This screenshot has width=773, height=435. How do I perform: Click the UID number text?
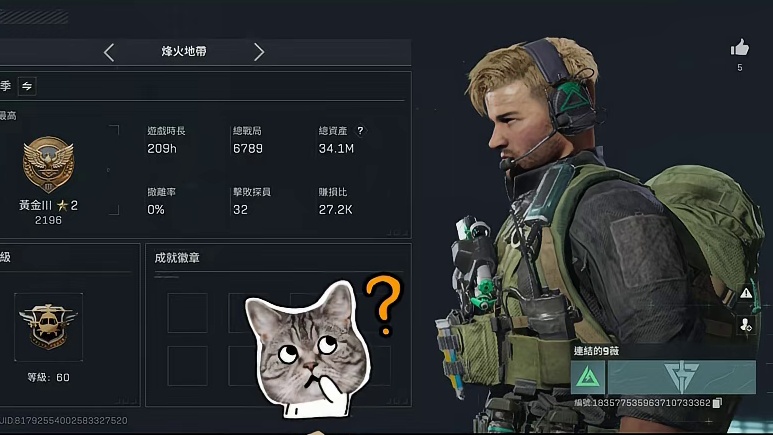click(64, 421)
